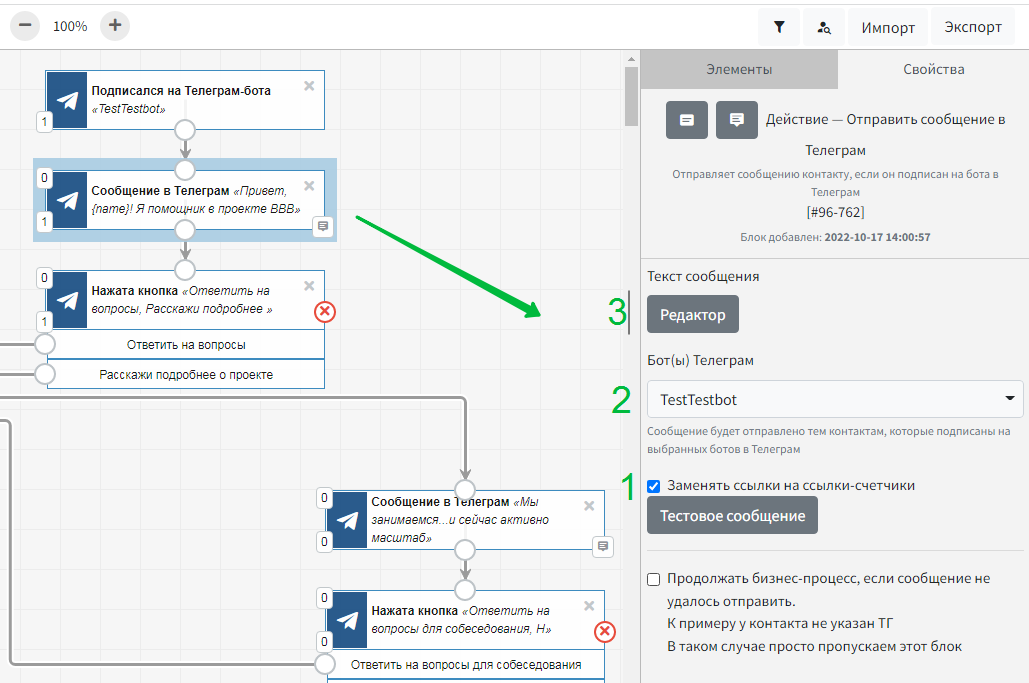Click the first note icon in the properties header
The width and height of the screenshot is (1029, 683).
(x=687, y=120)
